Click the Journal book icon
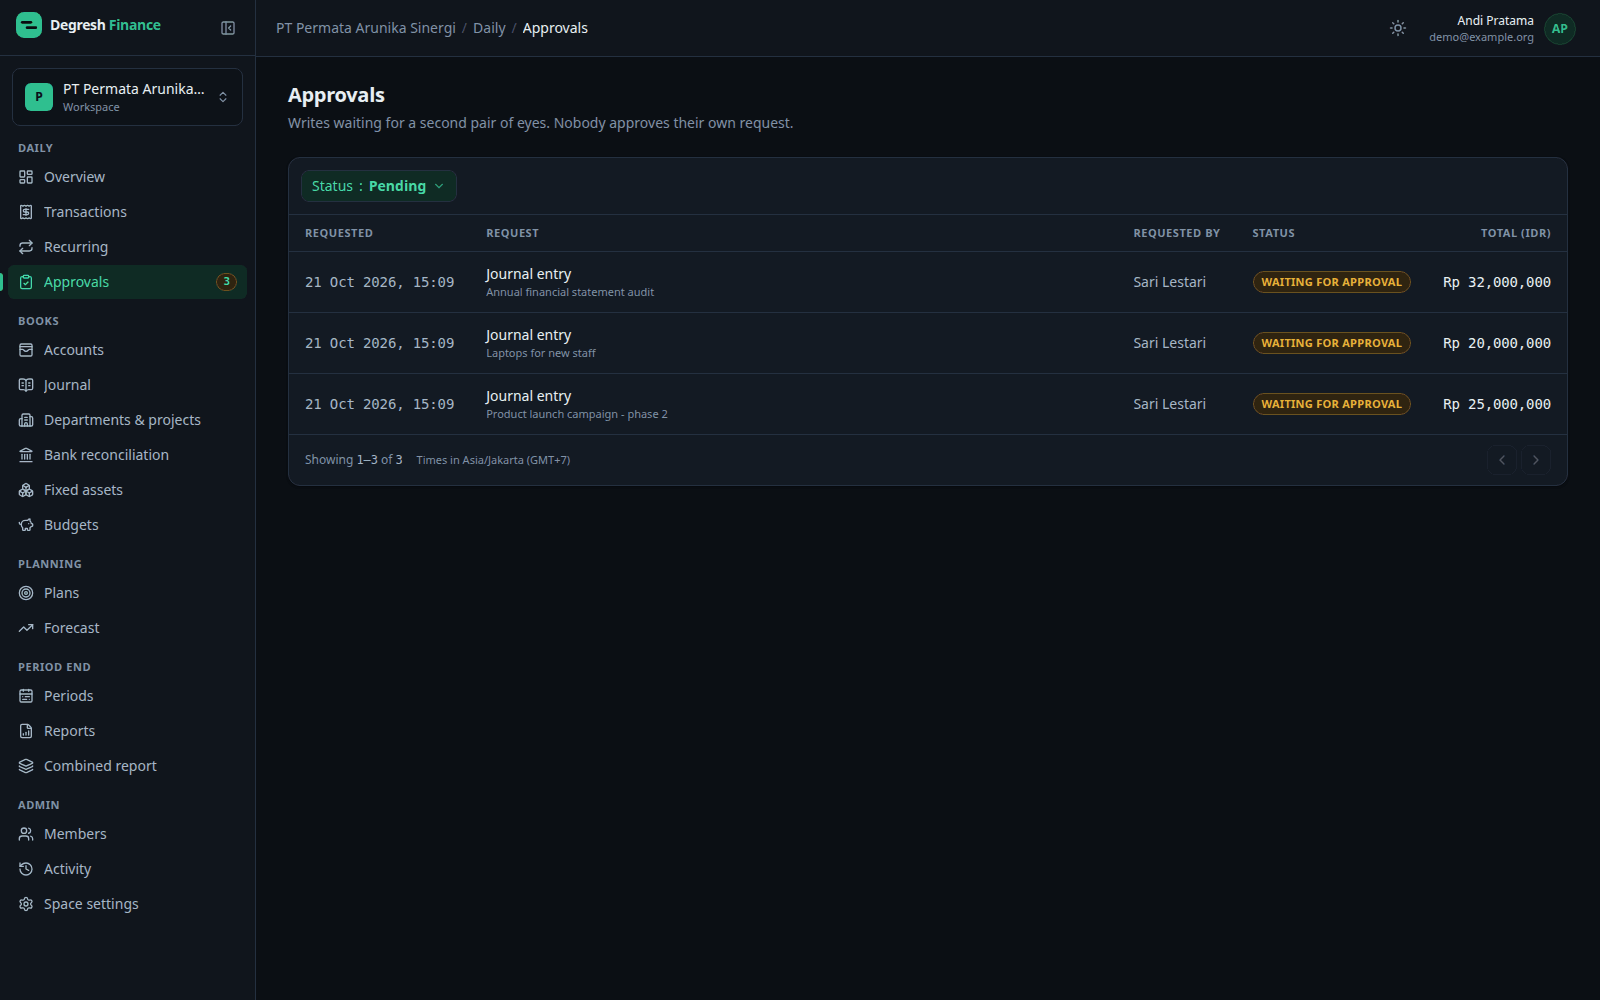1600x1000 pixels. [x=26, y=385]
